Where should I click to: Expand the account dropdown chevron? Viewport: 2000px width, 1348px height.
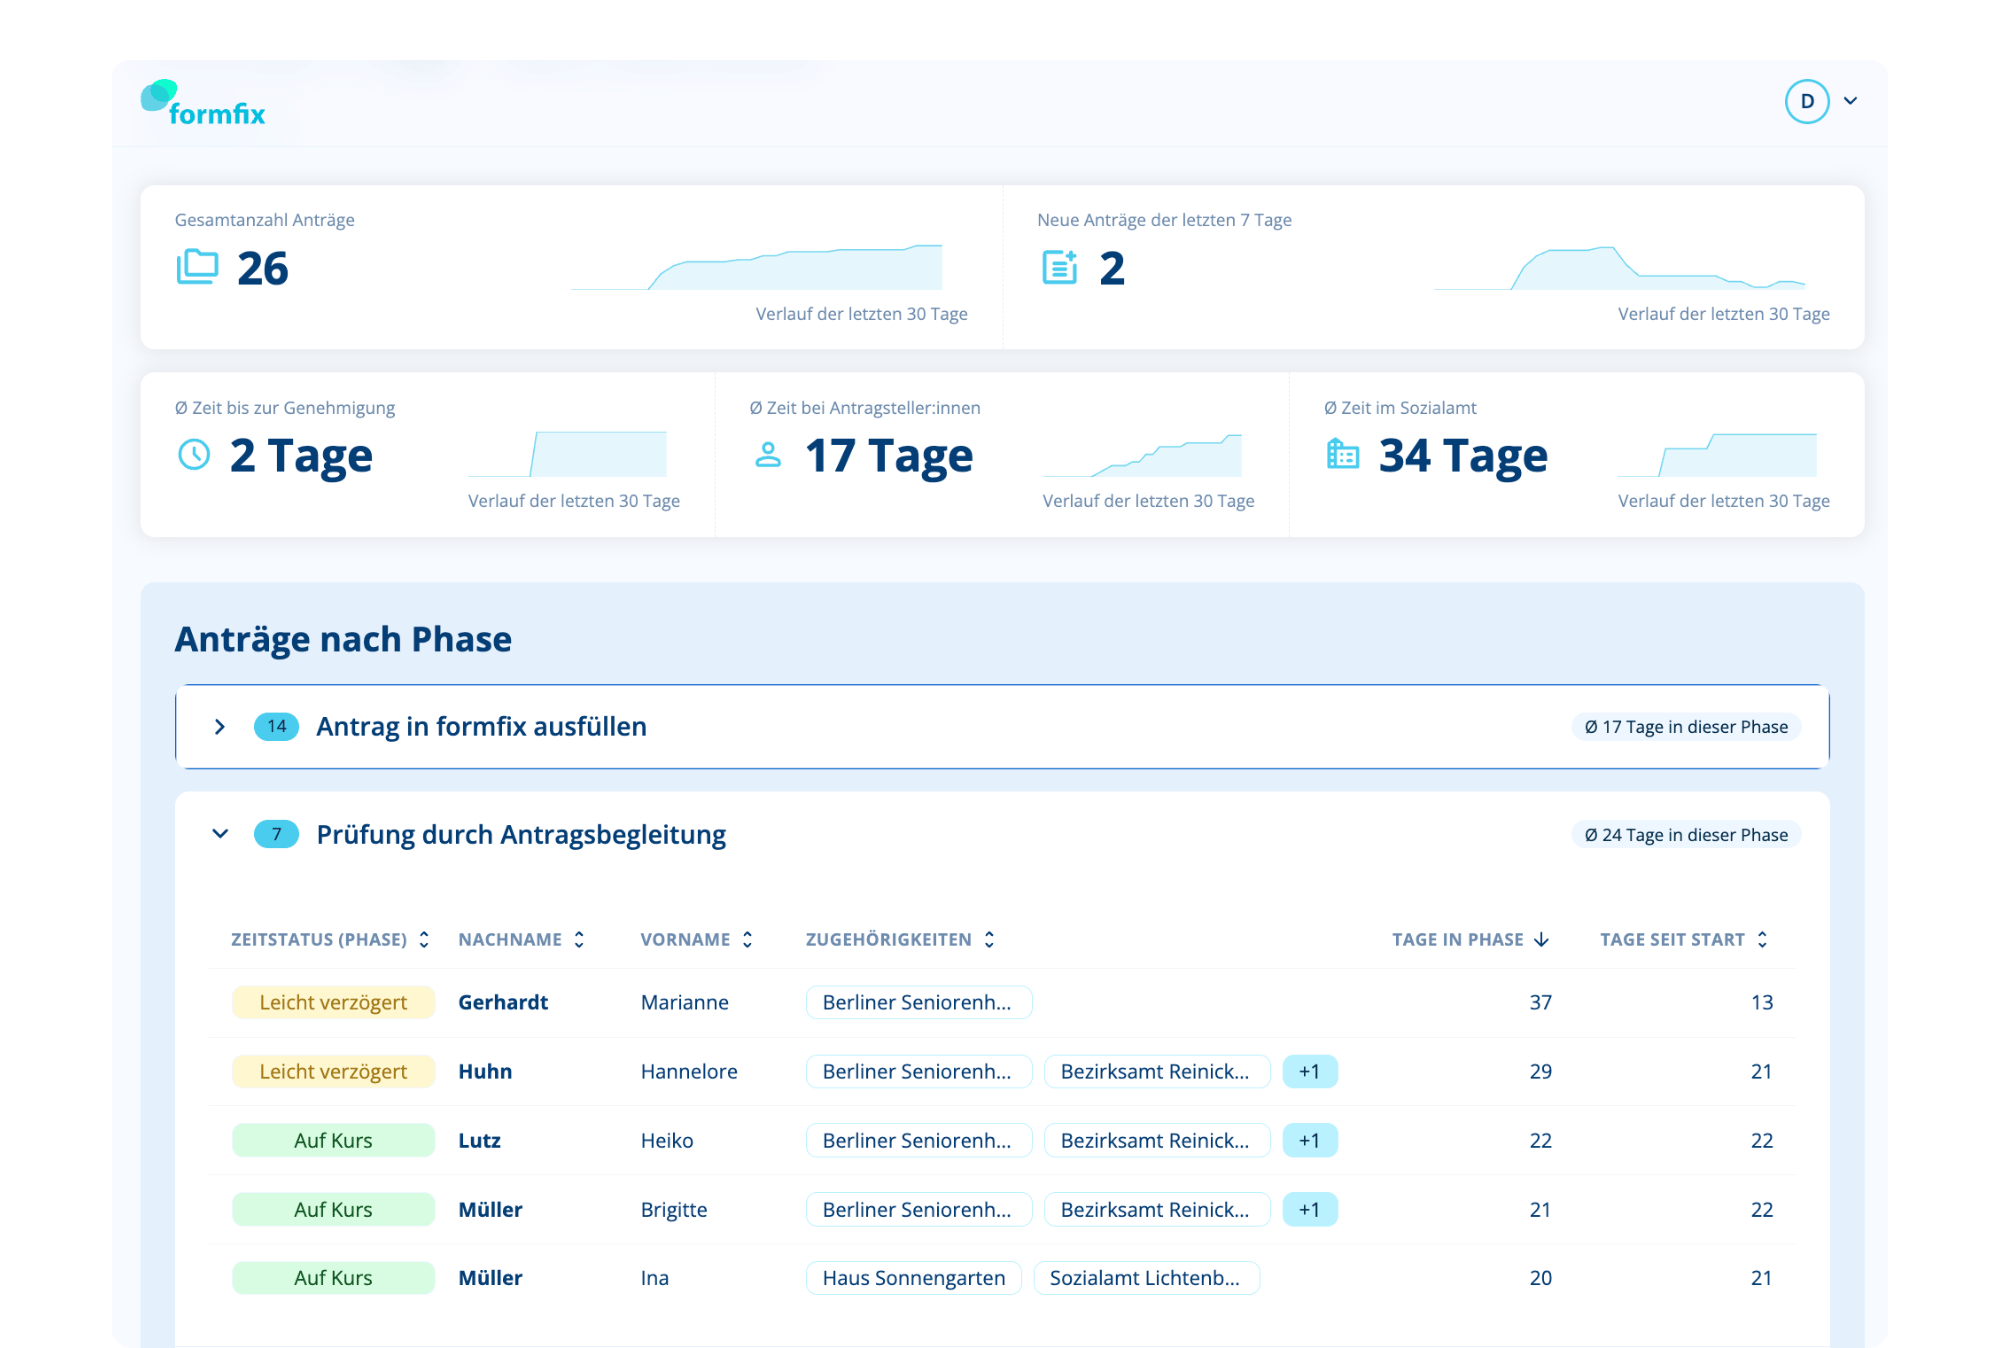point(1850,101)
